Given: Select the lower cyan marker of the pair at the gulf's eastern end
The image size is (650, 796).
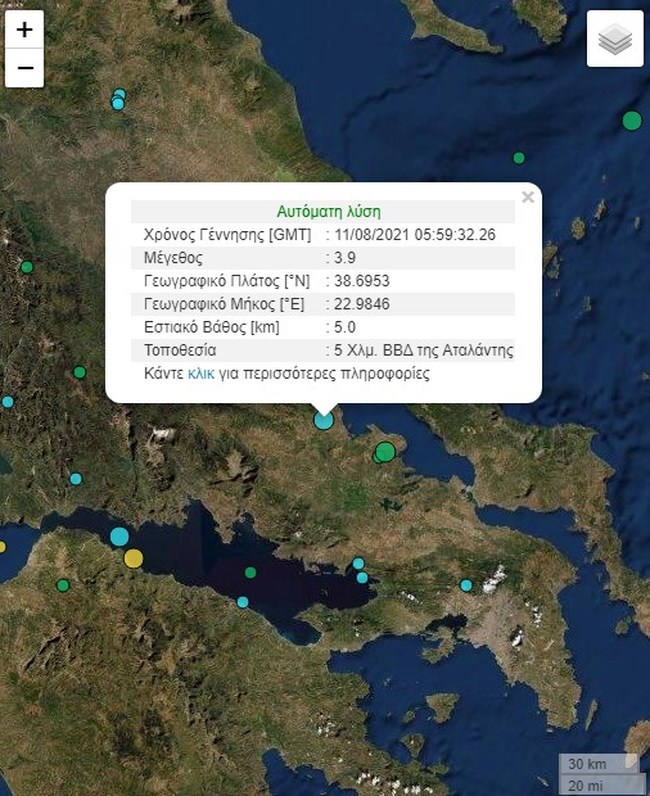Looking at the screenshot, I should [x=362, y=577].
